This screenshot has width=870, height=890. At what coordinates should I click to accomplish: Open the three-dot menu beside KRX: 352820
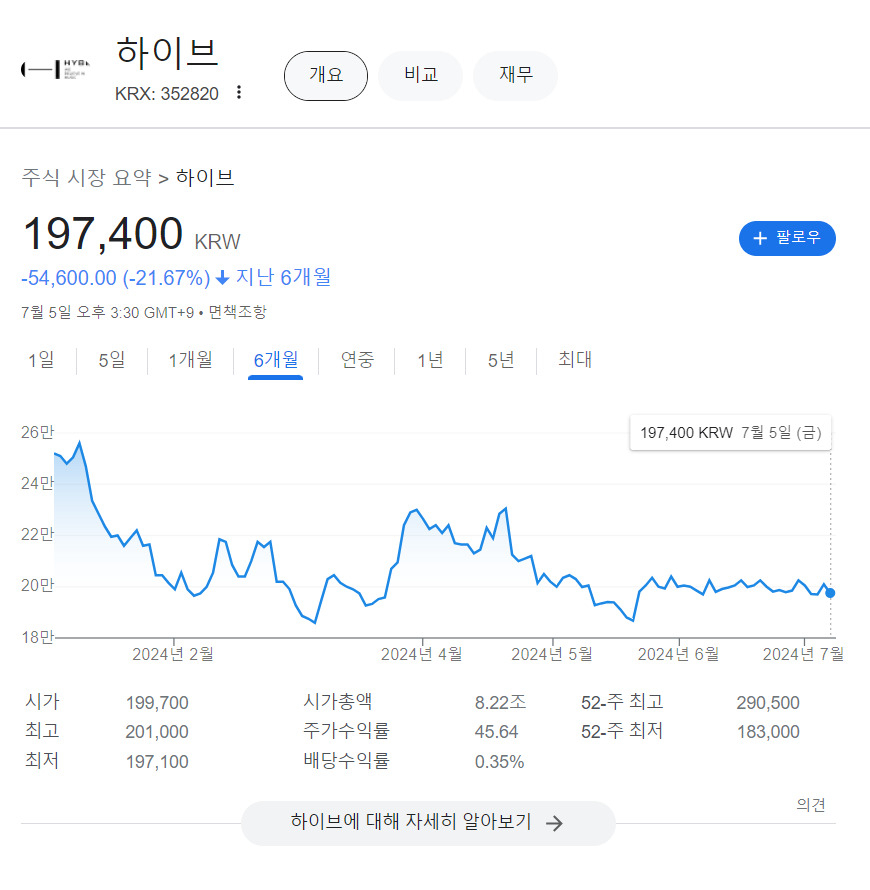(239, 93)
